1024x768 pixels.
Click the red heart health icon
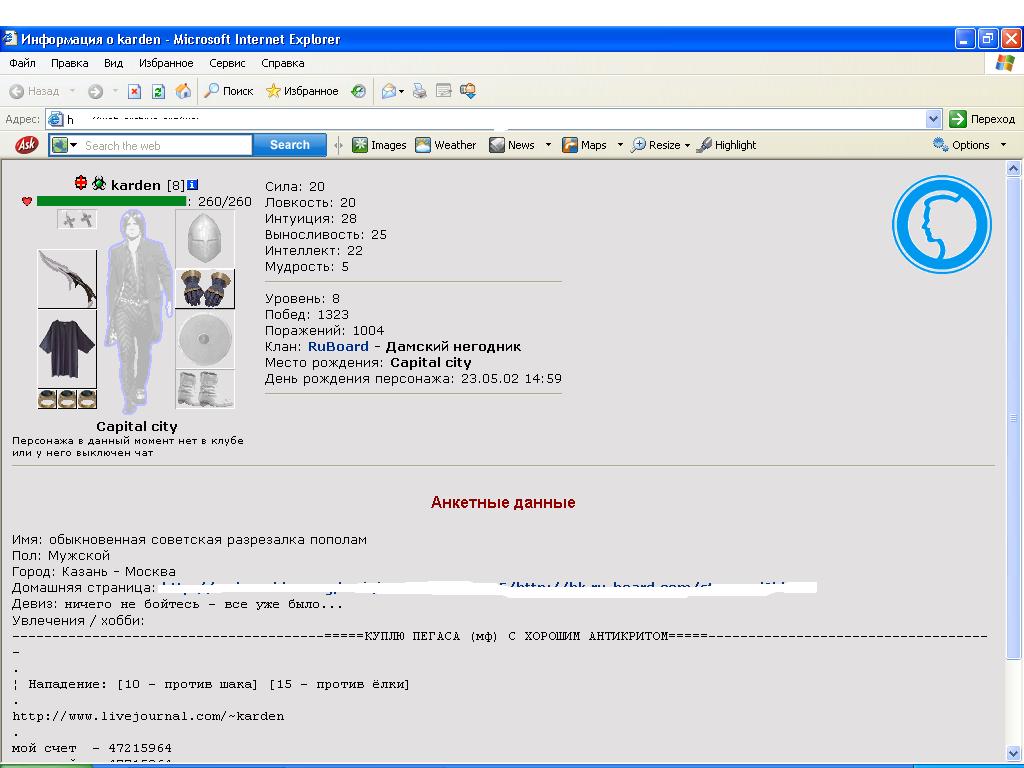click(27, 201)
